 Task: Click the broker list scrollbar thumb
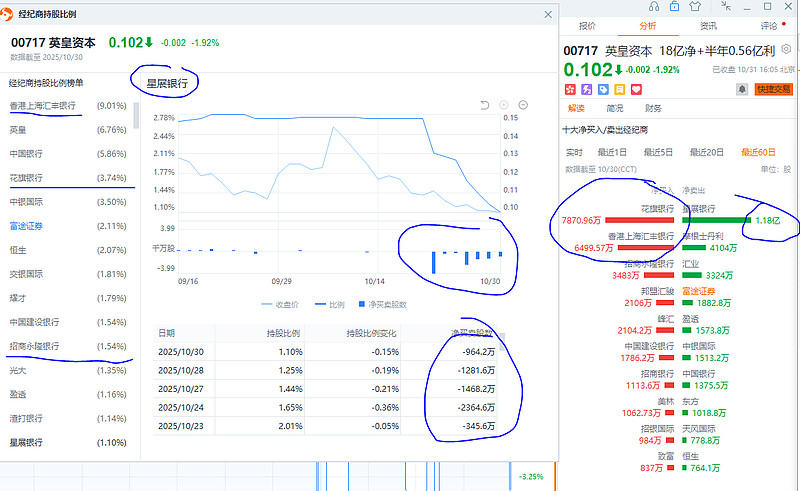point(136,115)
